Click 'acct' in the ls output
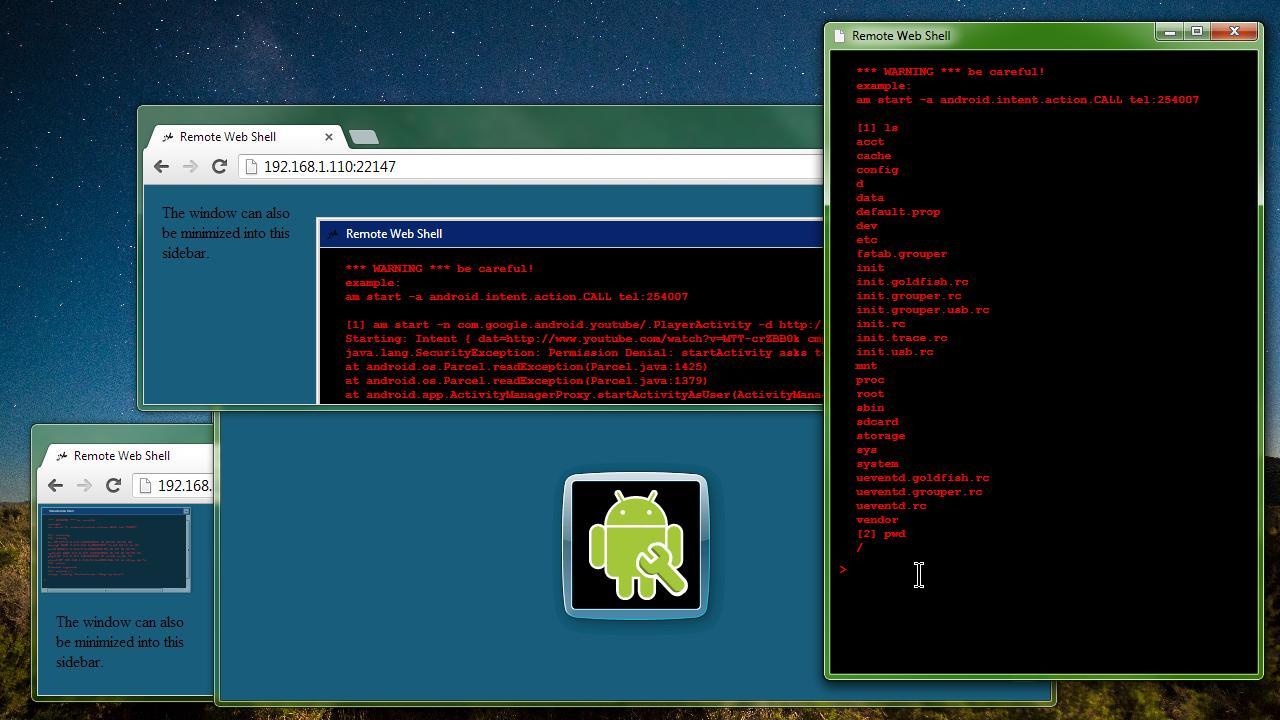1280x720 pixels. click(x=870, y=142)
